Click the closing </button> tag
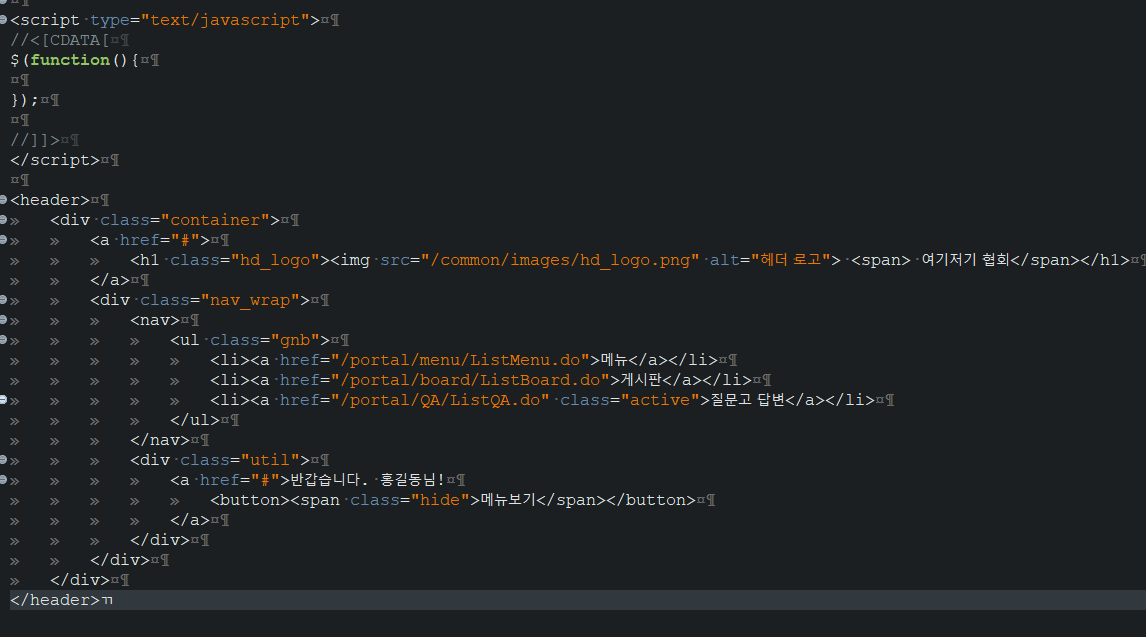 [650, 500]
